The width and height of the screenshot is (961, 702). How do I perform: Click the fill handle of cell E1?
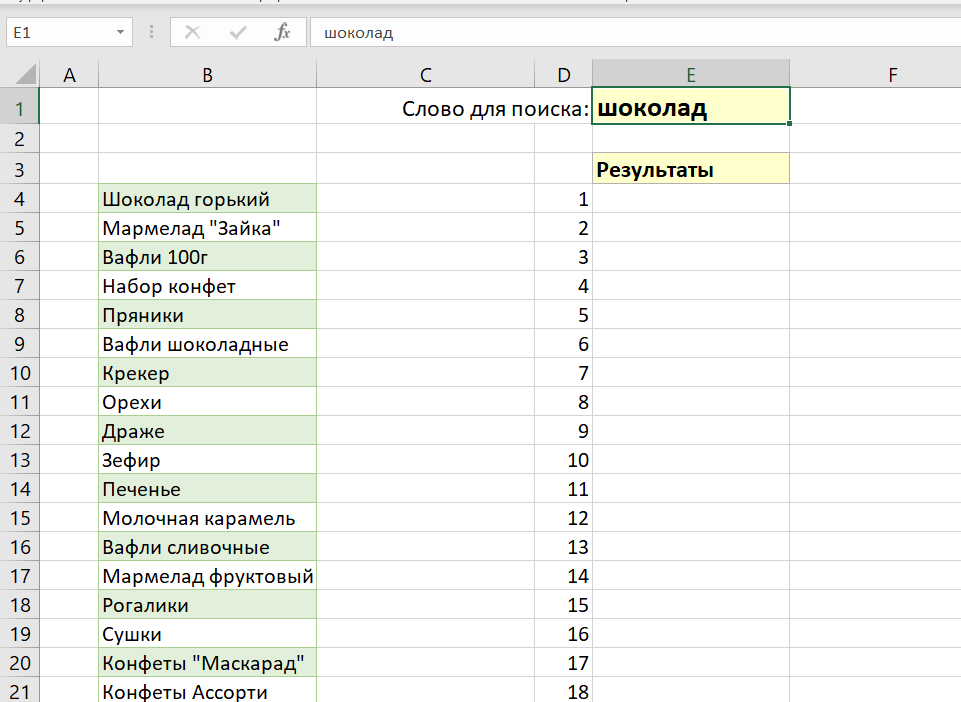[790, 124]
